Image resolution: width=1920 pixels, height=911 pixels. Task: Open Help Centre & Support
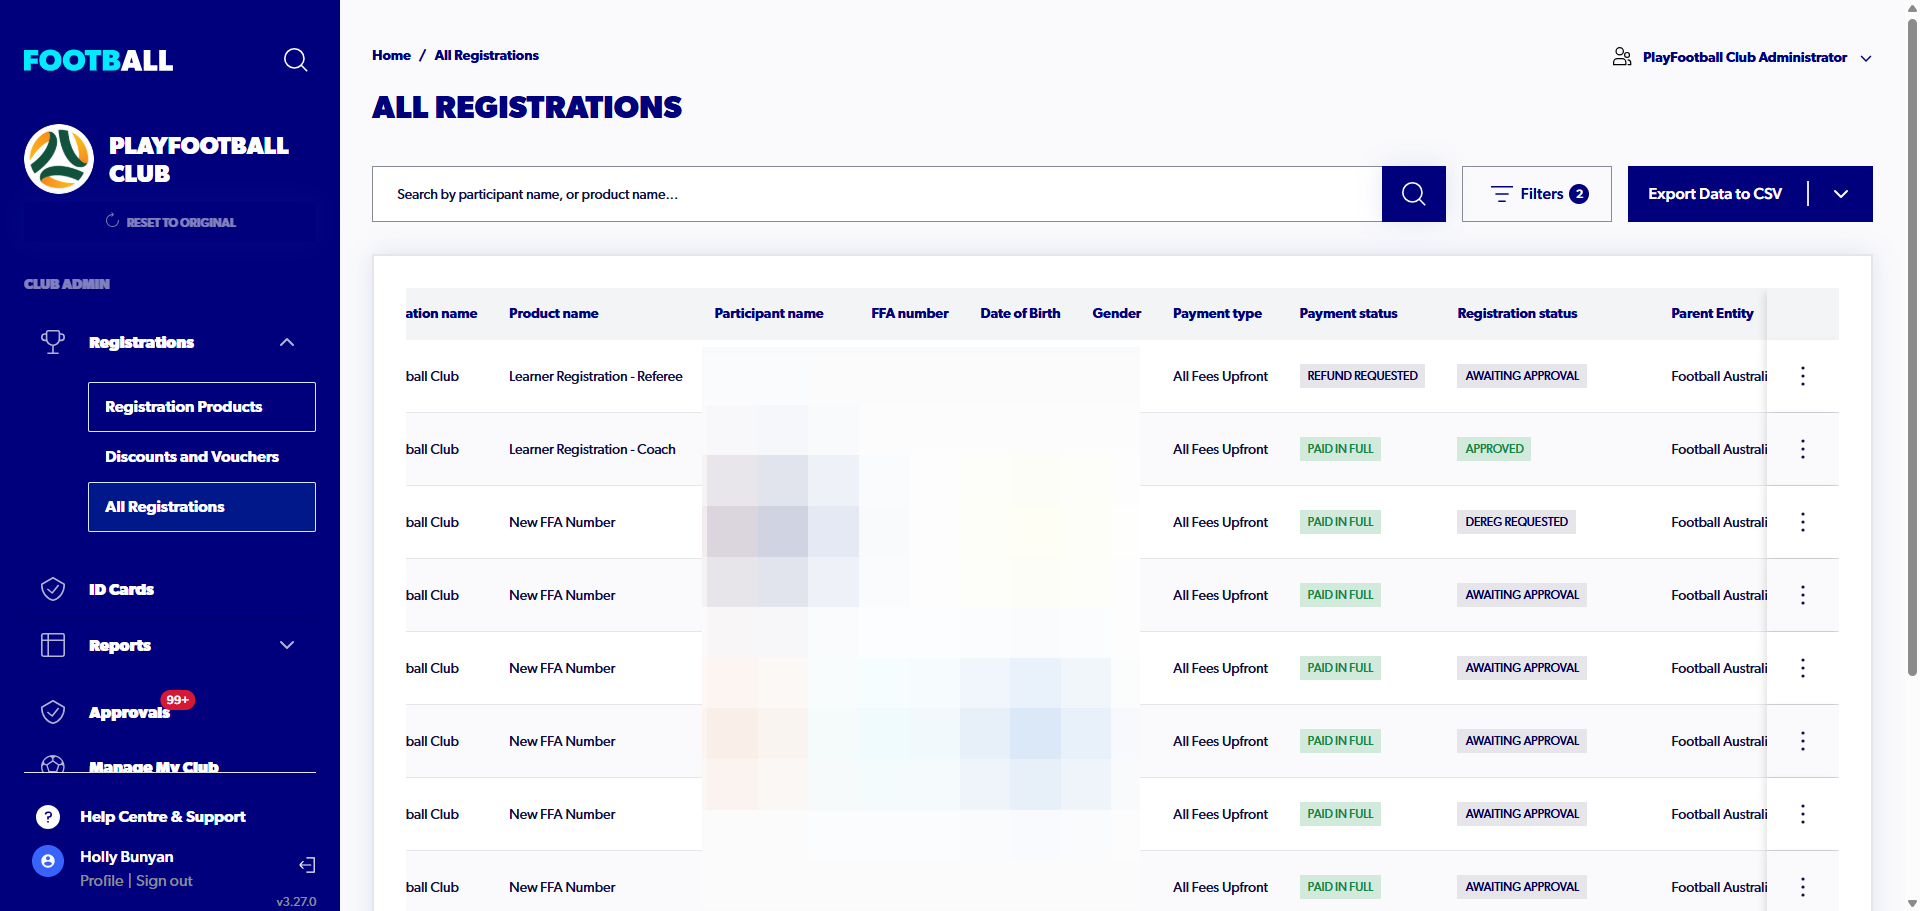163,817
